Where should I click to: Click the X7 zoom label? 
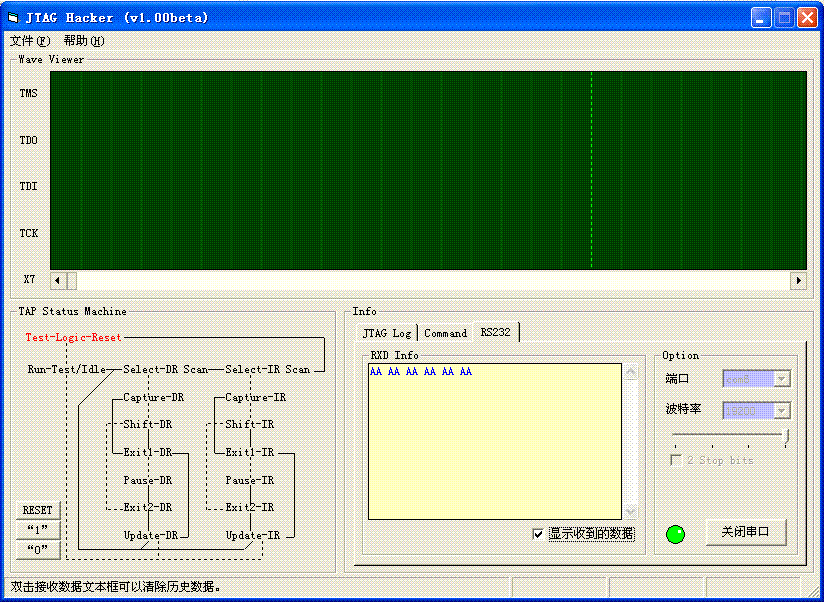[29, 279]
